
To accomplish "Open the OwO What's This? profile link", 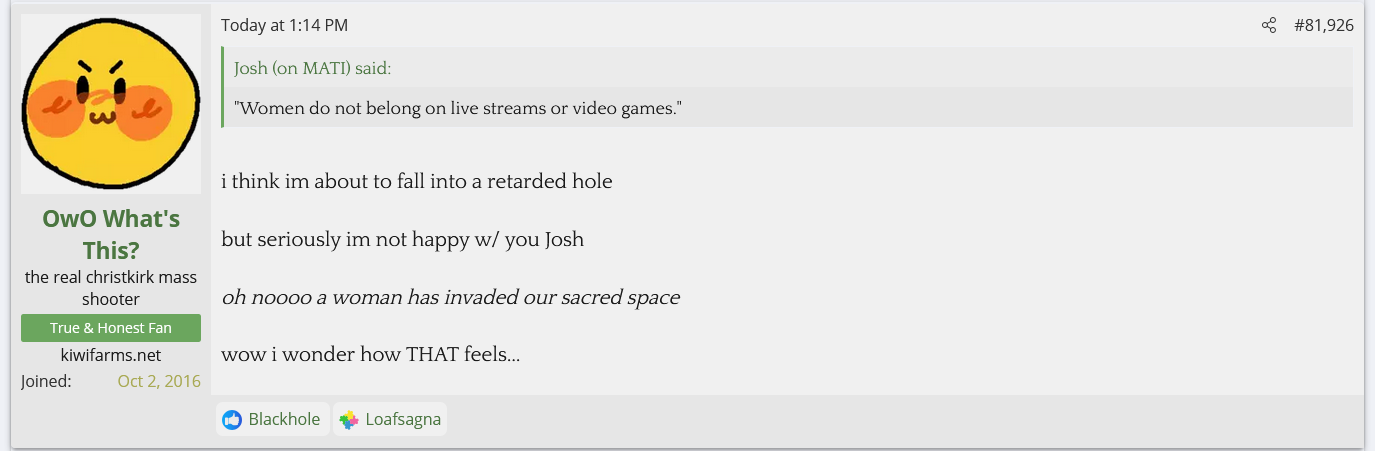I will (111, 234).
